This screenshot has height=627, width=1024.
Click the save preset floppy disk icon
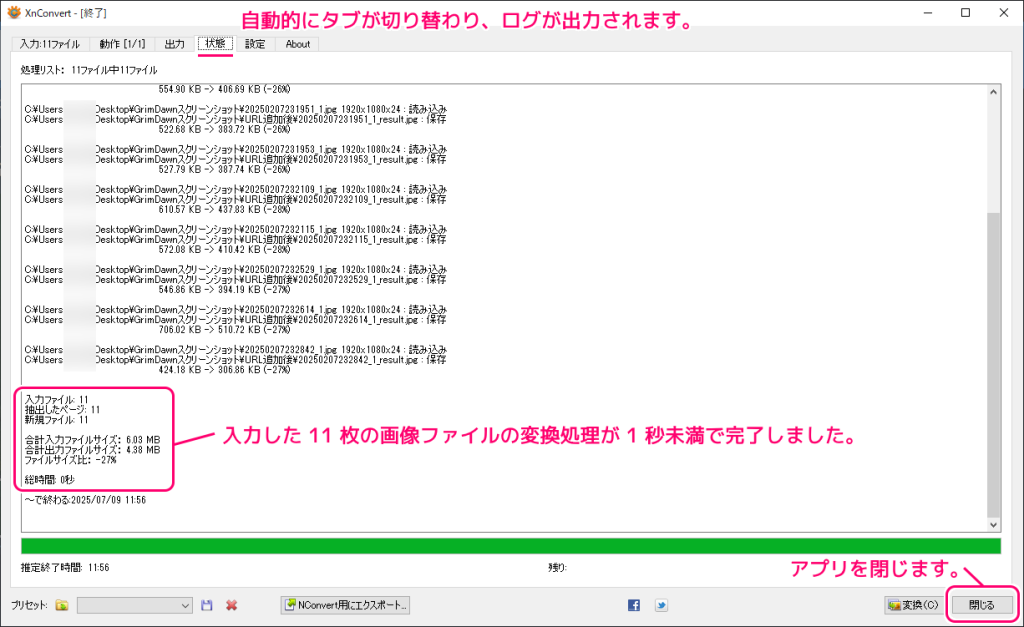click(x=207, y=605)
